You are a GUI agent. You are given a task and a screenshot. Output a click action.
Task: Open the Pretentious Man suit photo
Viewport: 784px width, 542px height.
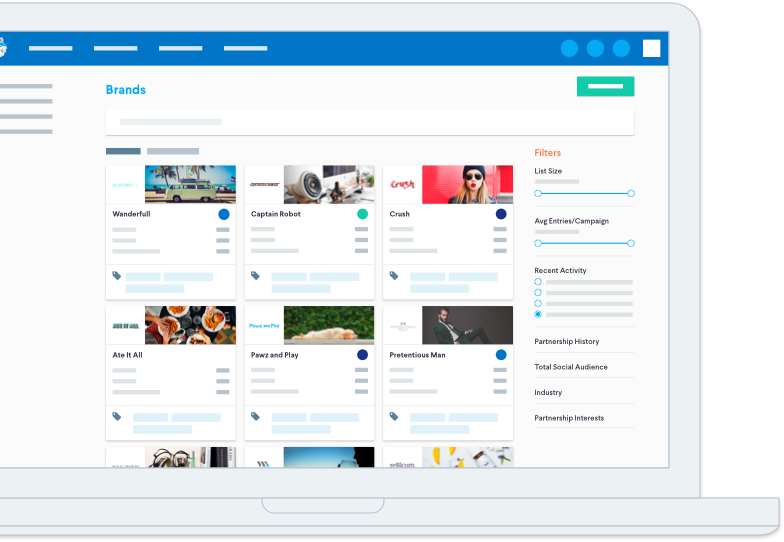point(468,325)
